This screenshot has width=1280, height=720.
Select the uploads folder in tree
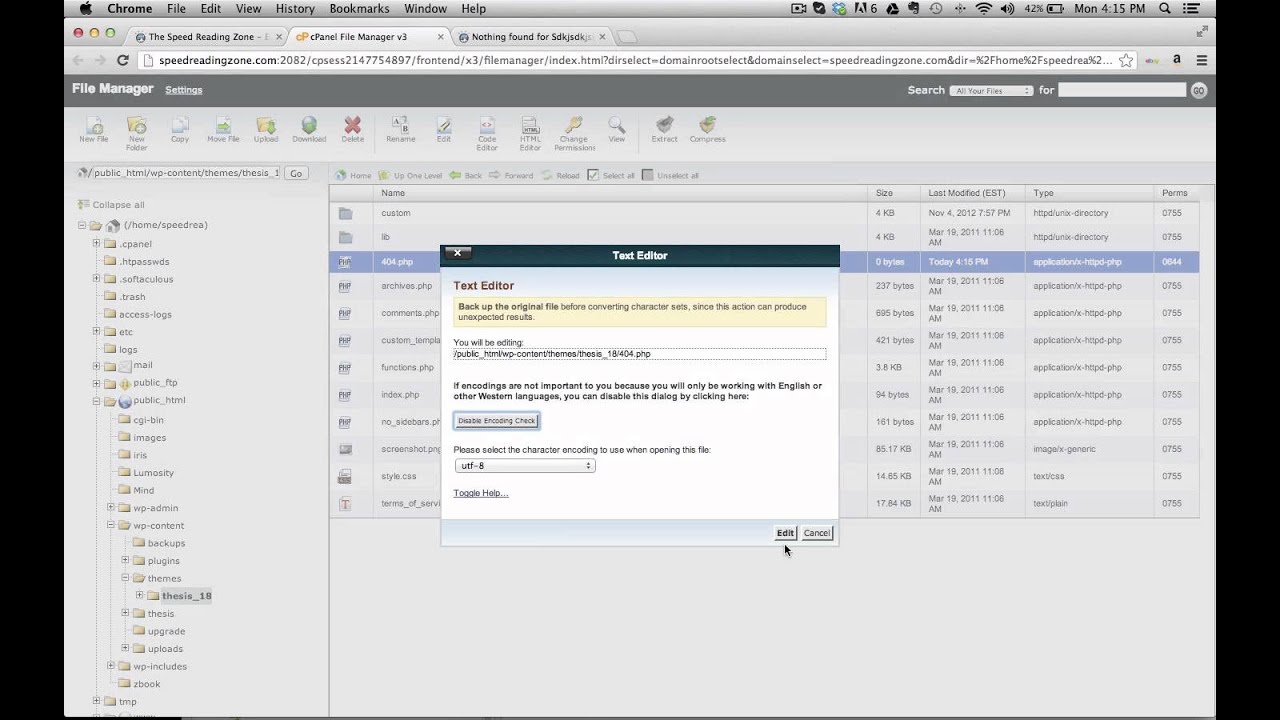[x=166, y=649]
